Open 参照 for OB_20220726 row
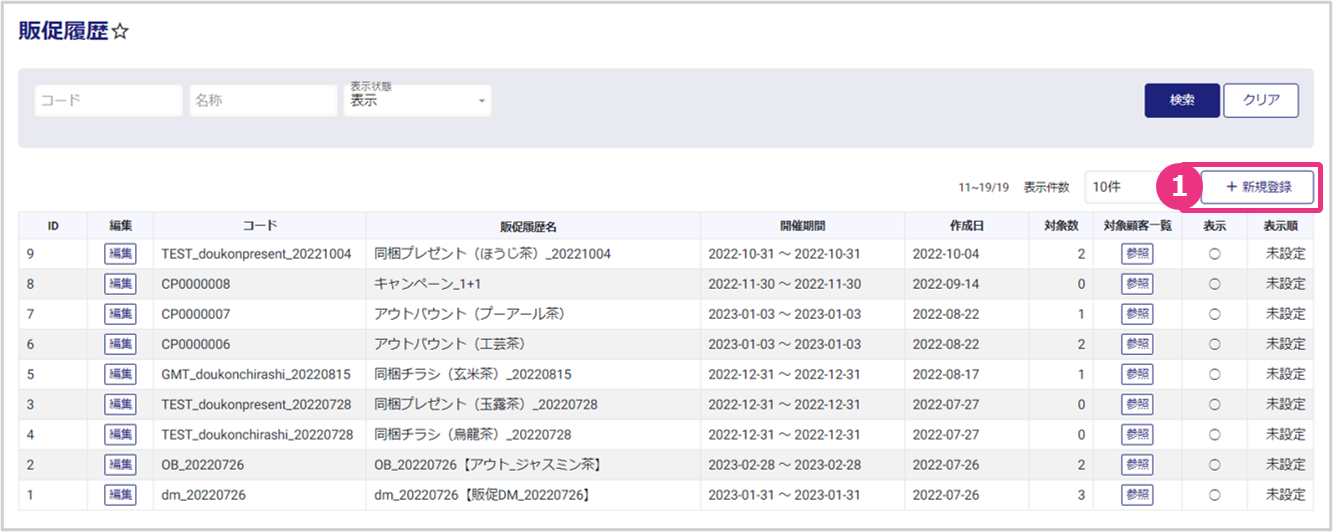The width and height of the screenshot is (1333, 532). 1137,464
